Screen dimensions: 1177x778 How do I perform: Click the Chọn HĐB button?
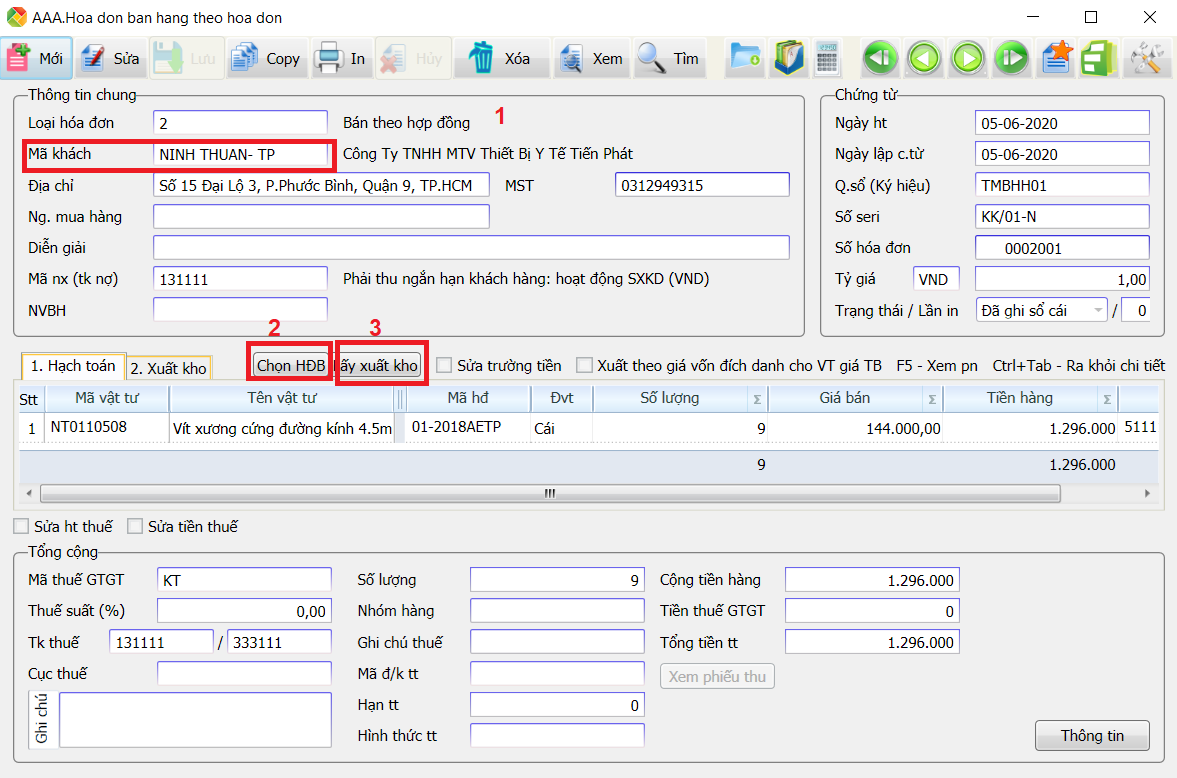coord(290,366)
